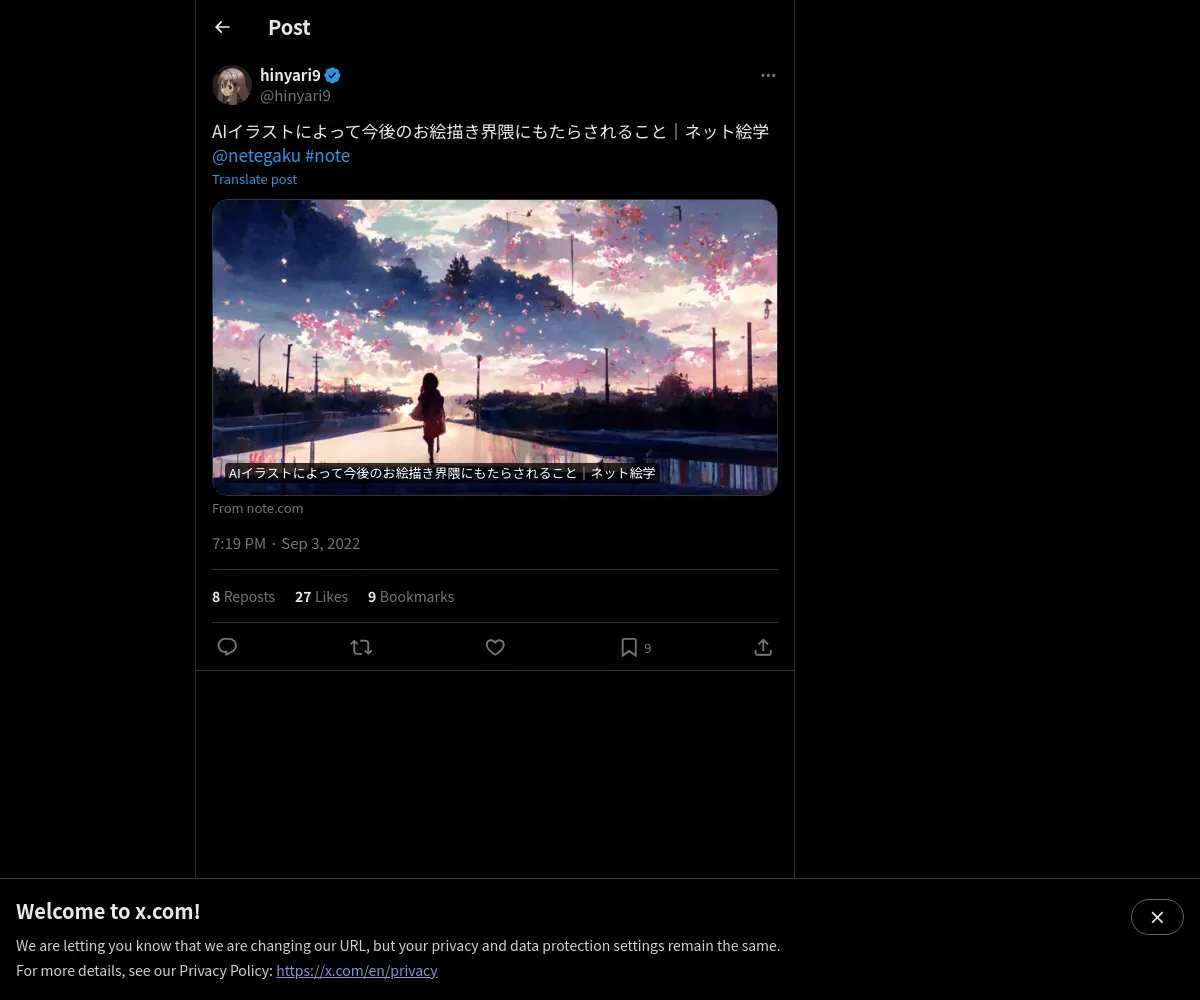Open the x.com privacy policy link
Image resolution: width=1200 pixels, height=1000 pixels.
point(357,970)
